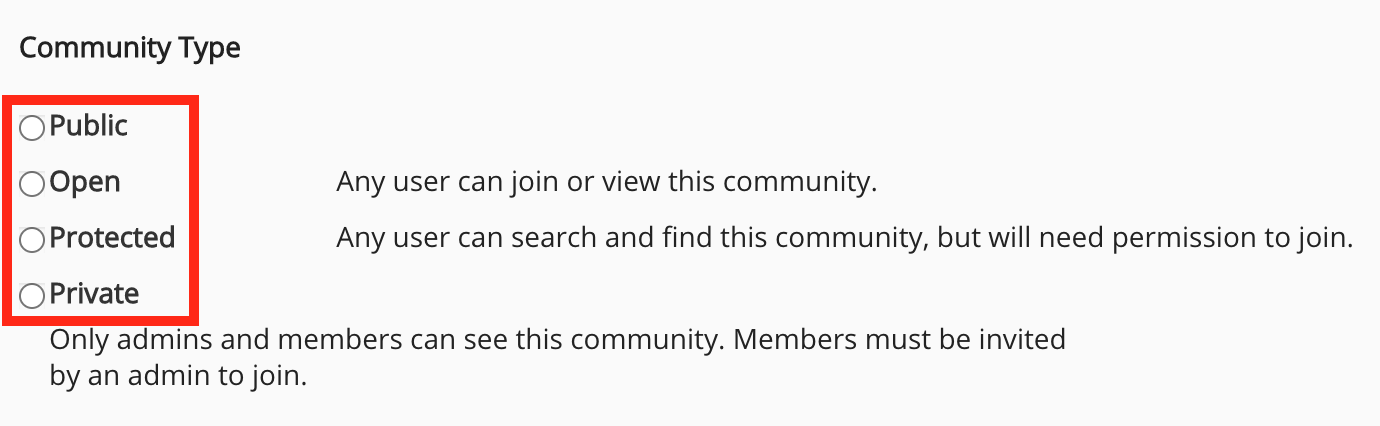Click the 'Members must be invited' sentence
The height and width of the screenshot is (426, 1380).
[899, 340]
